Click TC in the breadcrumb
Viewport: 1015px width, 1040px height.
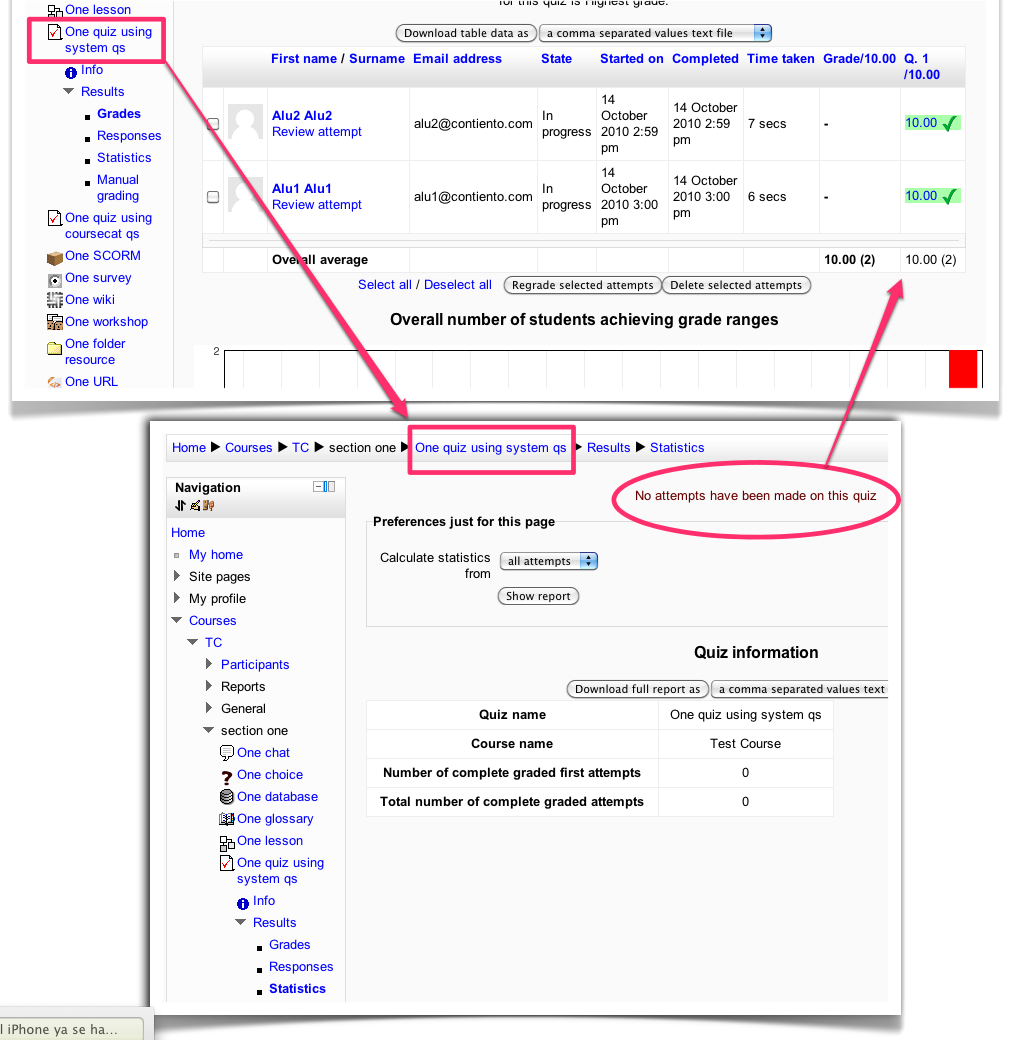click(x=301, y=448)
